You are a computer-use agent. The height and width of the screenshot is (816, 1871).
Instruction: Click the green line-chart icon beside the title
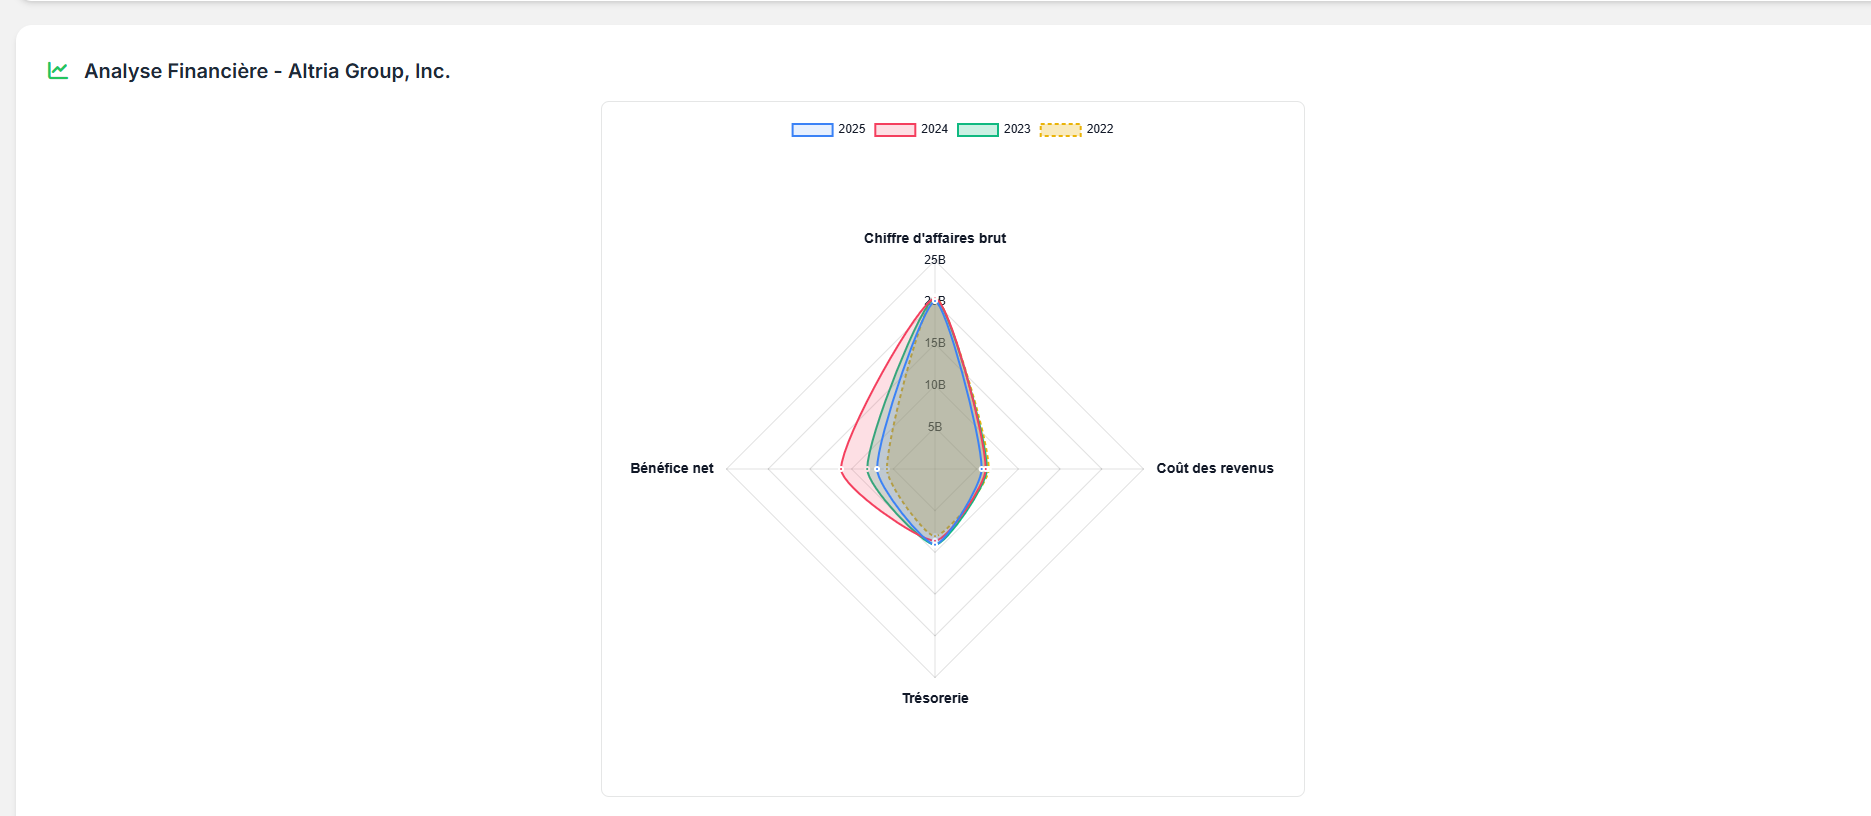click(x=58, y=71)
